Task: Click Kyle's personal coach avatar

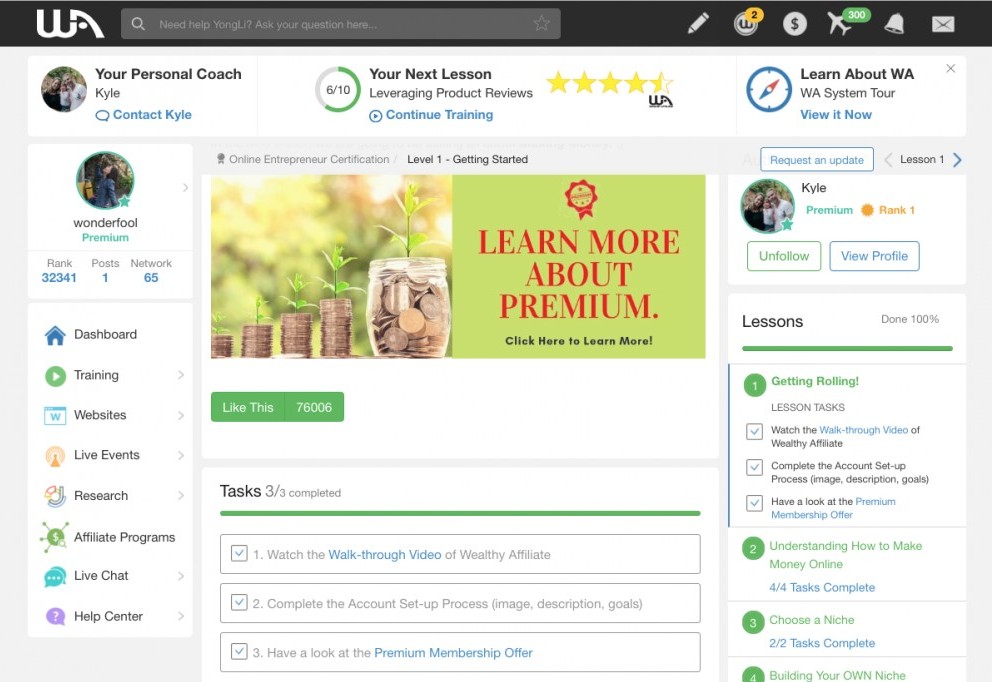Action: point(64,89)
